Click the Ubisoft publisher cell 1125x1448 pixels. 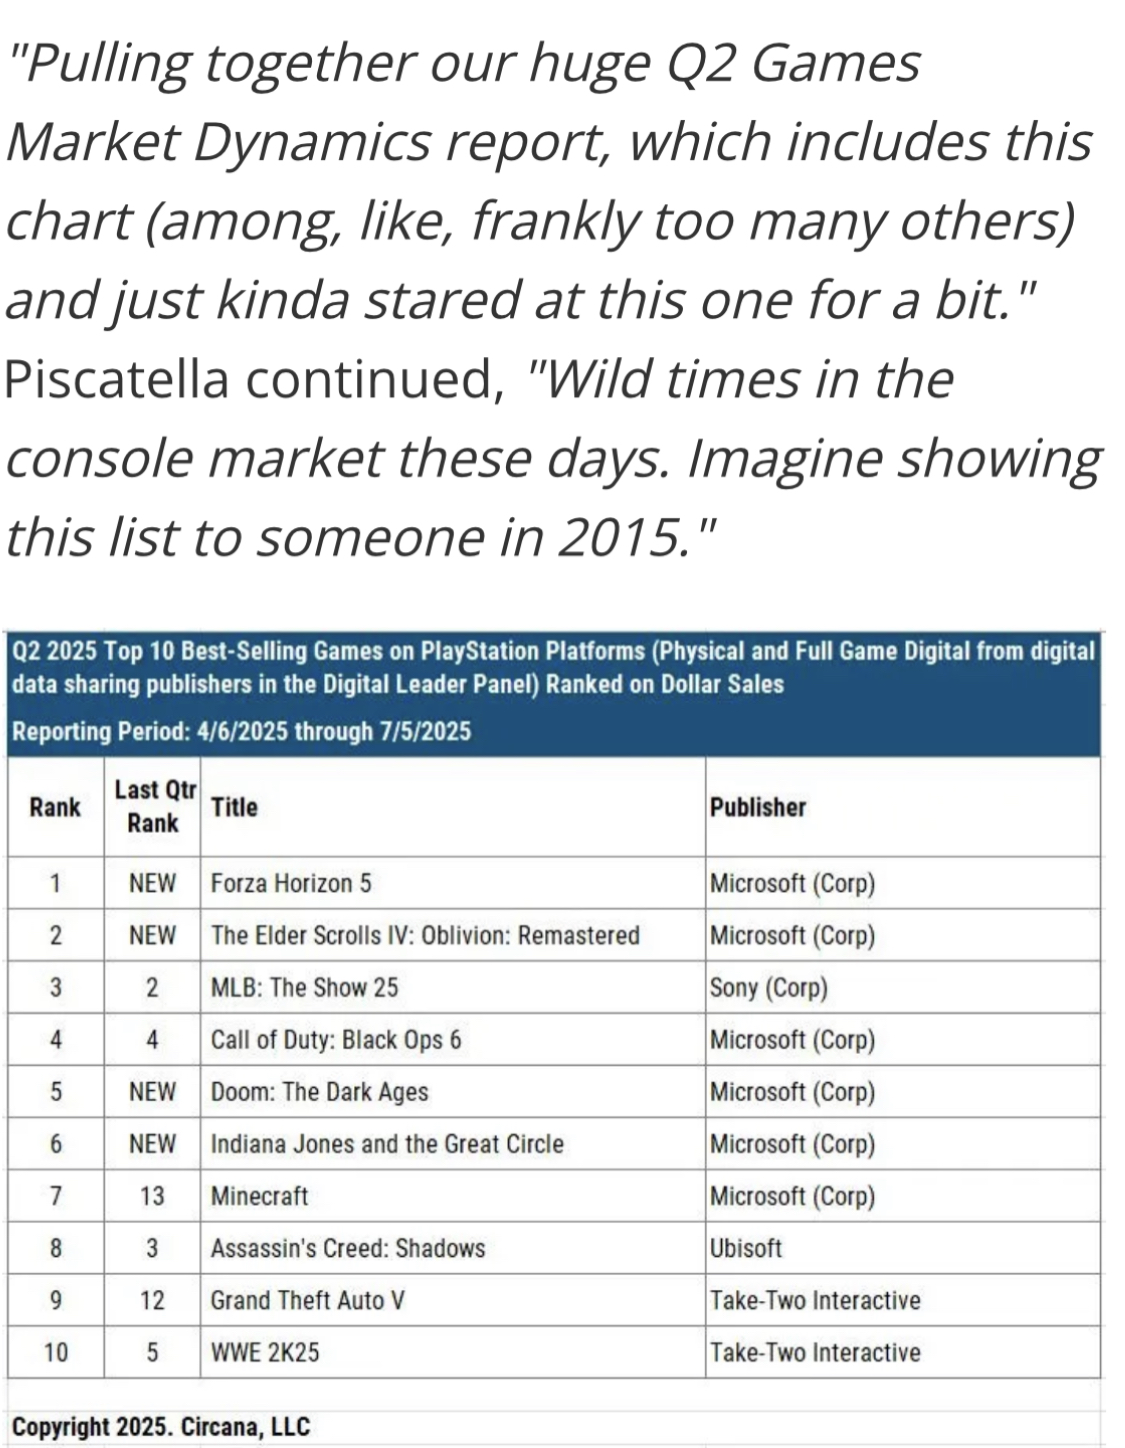click(903, 1248)
